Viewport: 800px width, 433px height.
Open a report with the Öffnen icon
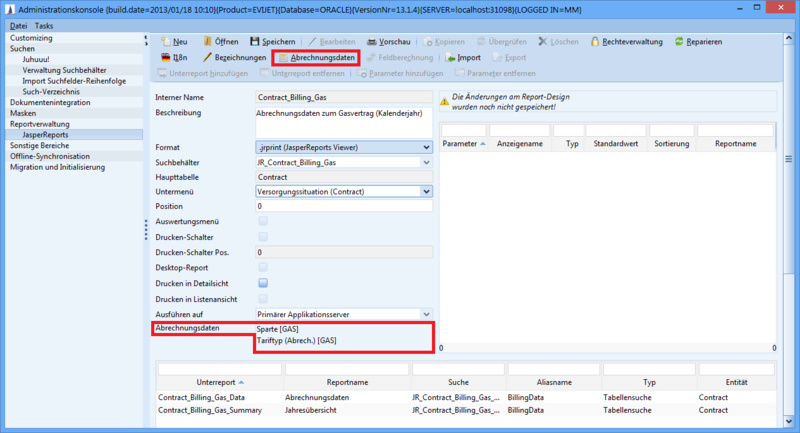pyautogui.click(x=208, y=42)
